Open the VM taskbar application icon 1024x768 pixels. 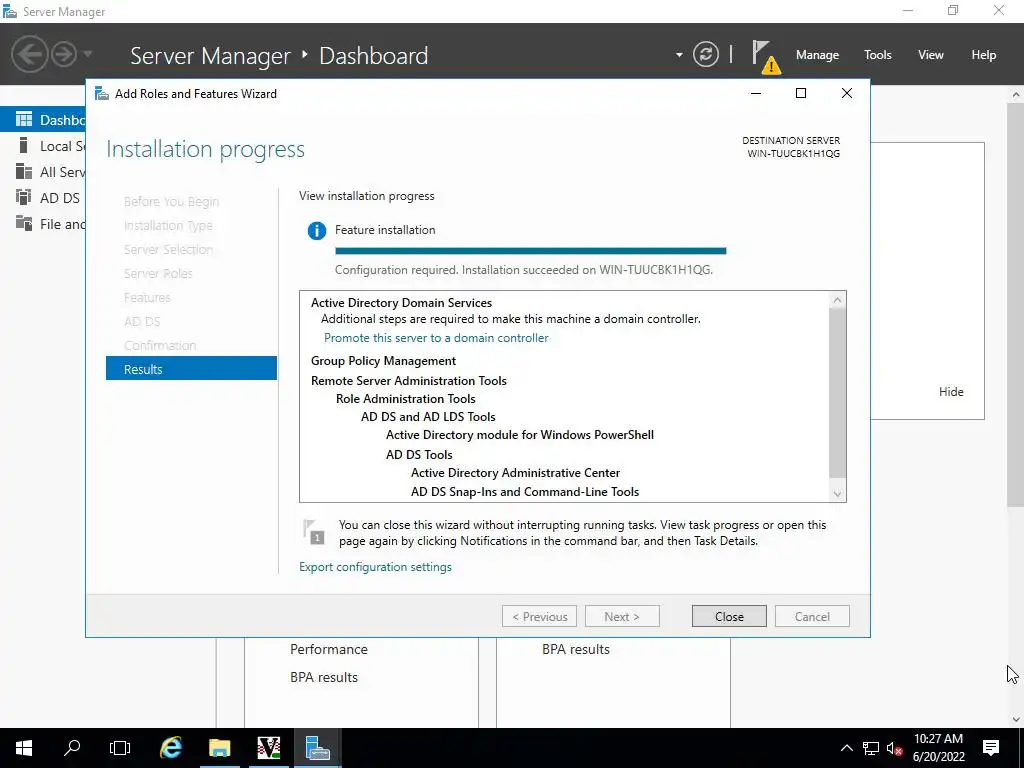click(x=269, y=748)
